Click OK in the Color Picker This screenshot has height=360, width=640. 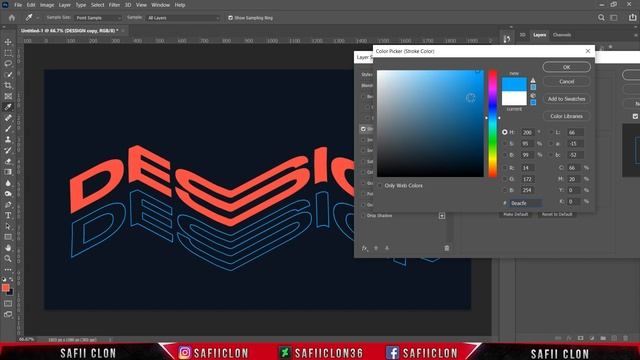point(567,67)
